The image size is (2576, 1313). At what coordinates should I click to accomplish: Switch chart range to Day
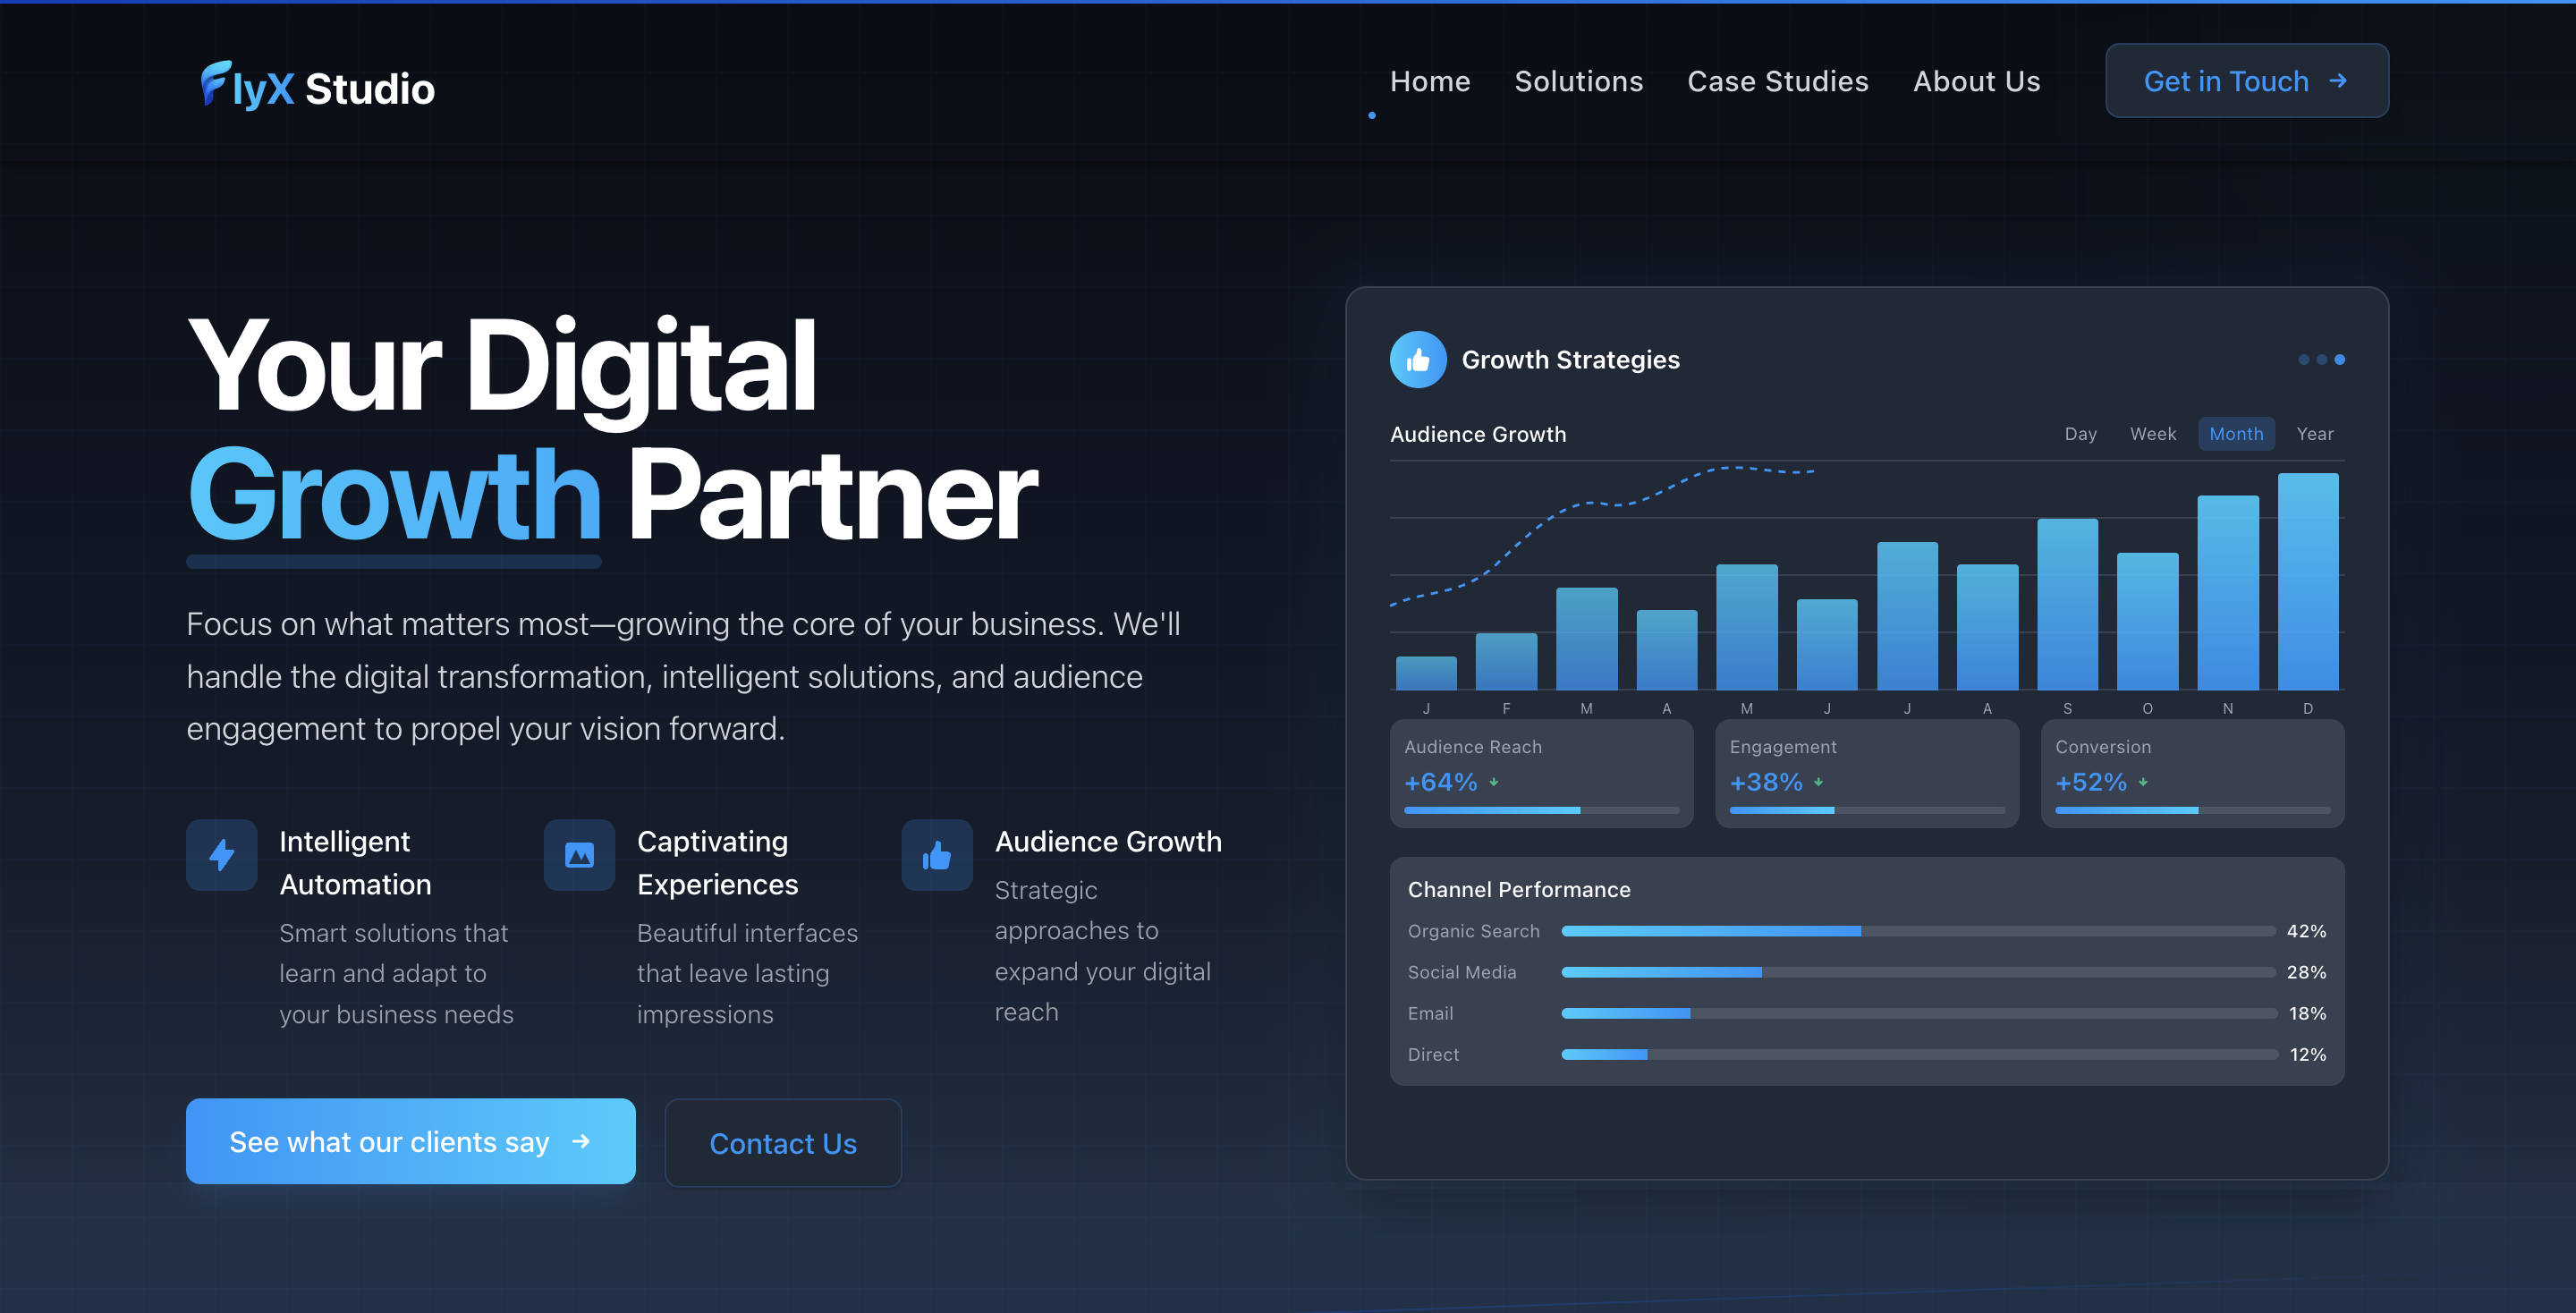pos(2080,434)
